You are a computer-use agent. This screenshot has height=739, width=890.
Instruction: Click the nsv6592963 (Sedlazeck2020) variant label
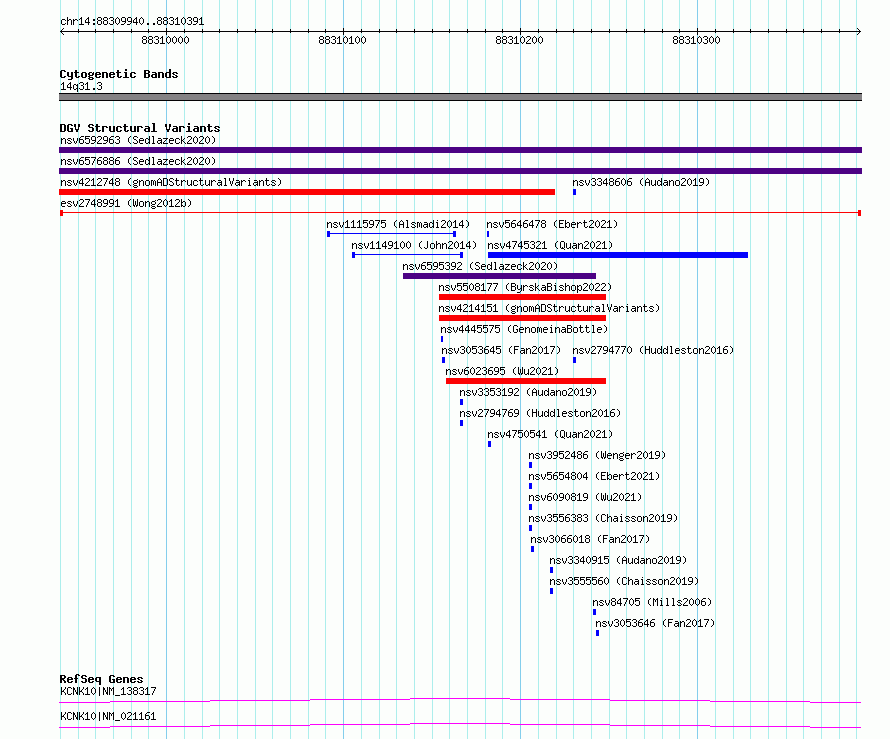tap(138, 140)
